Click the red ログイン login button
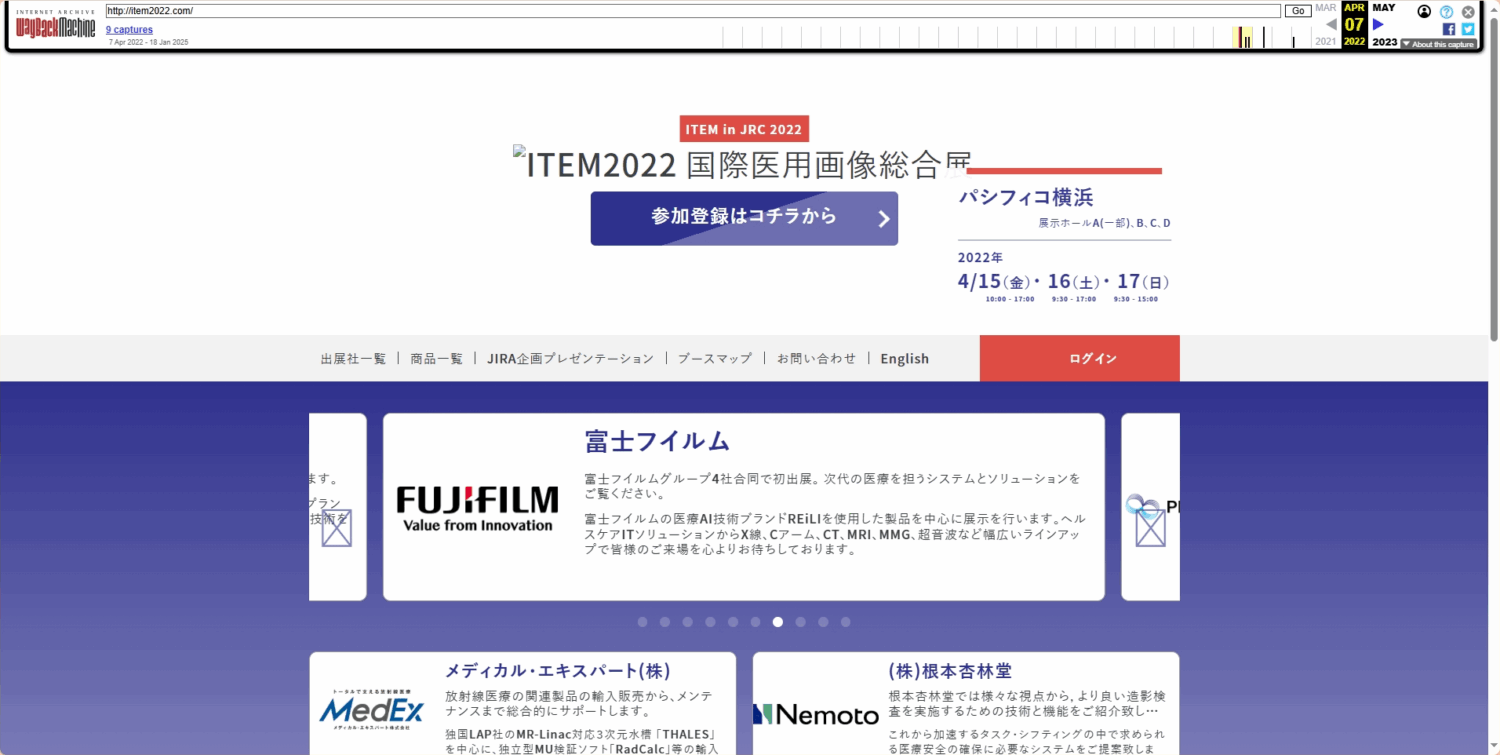This screenshot has width=1500, height=755. pos(1080,358)
